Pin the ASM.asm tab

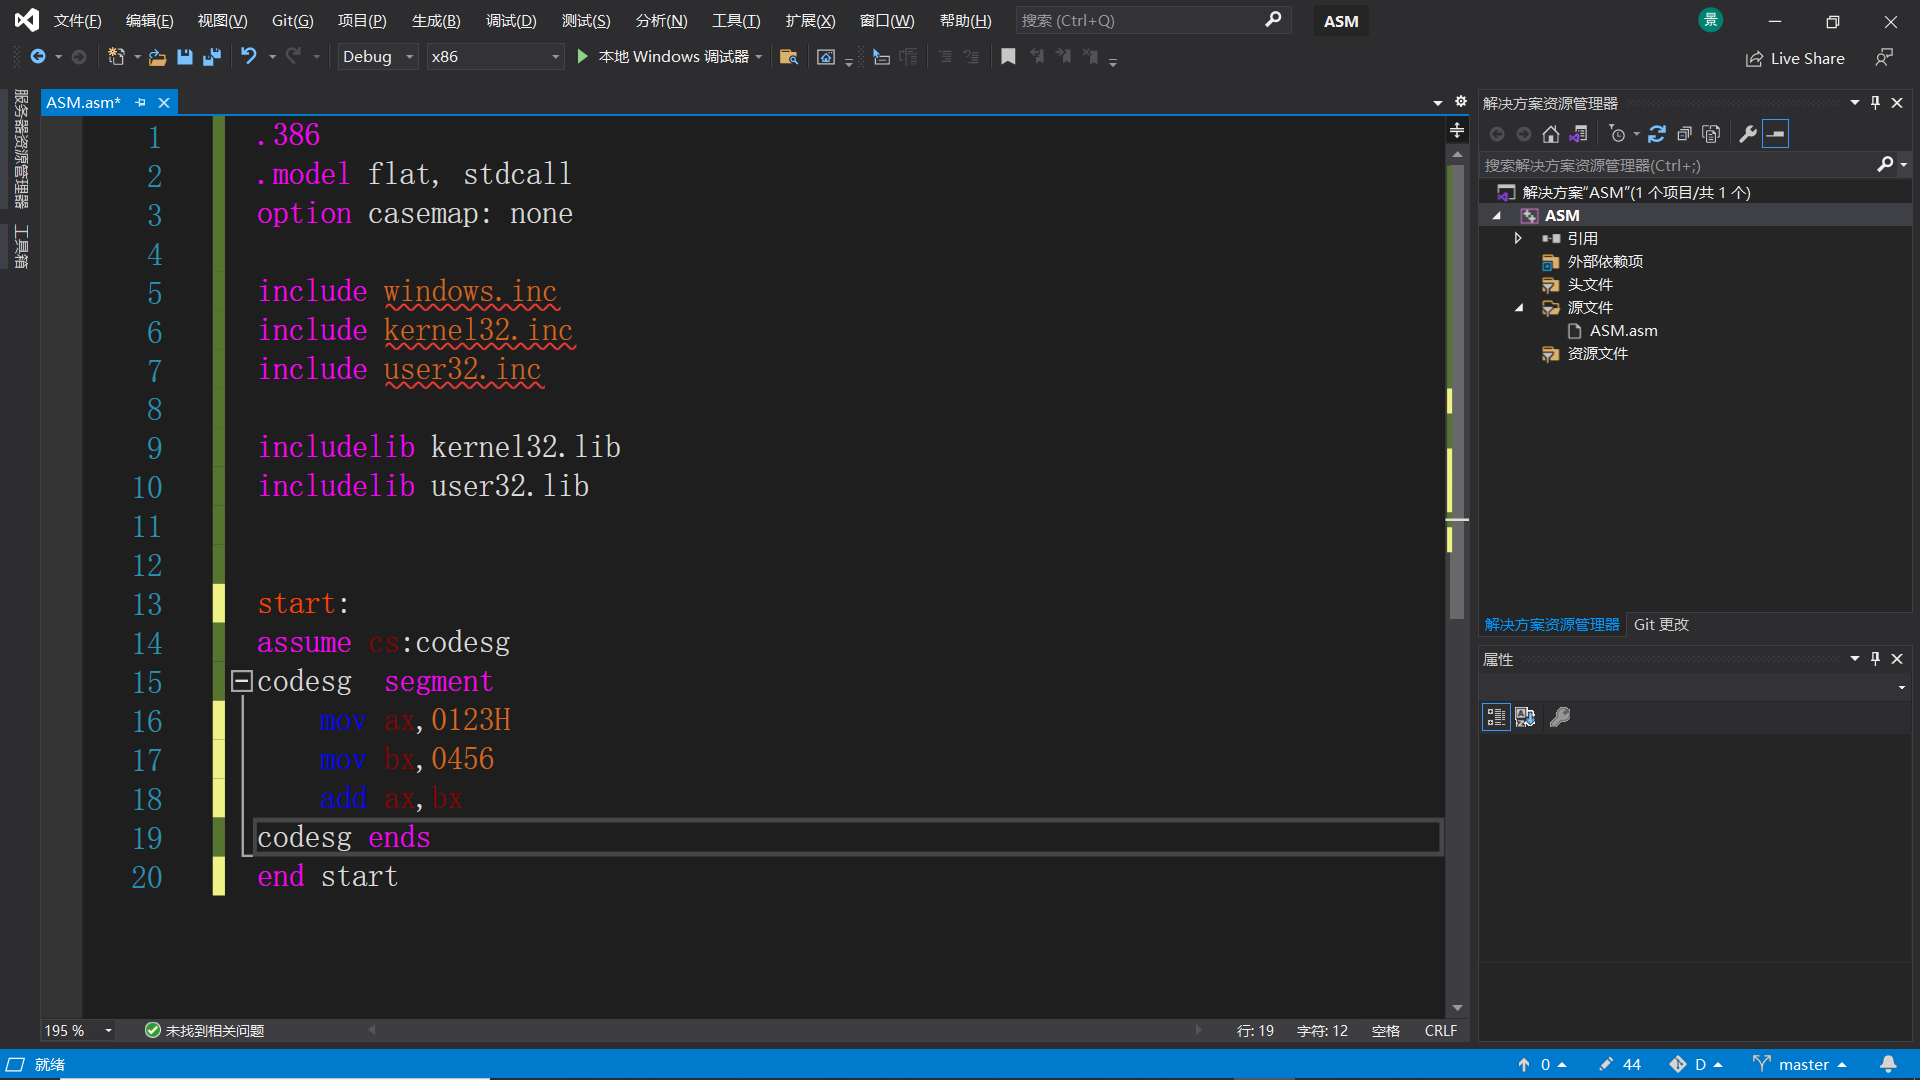point(140,102)
